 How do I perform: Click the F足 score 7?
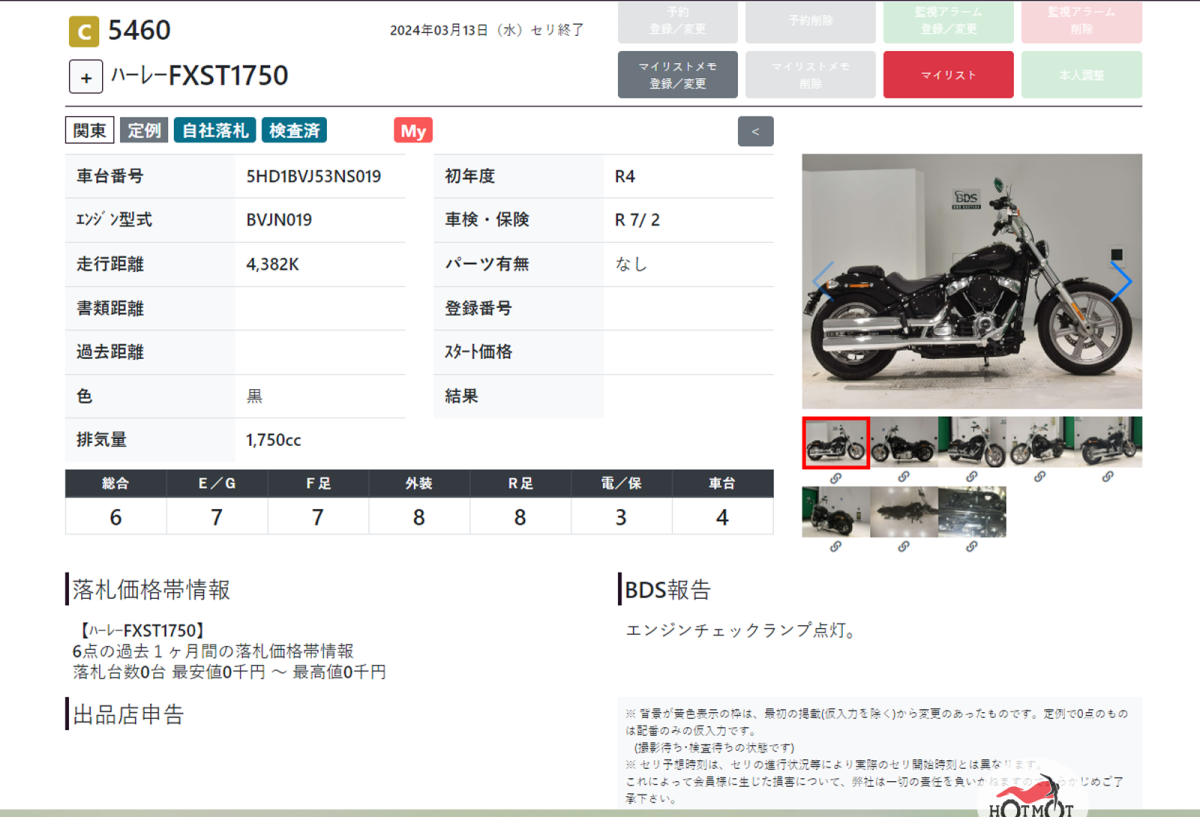coord(318,517)
